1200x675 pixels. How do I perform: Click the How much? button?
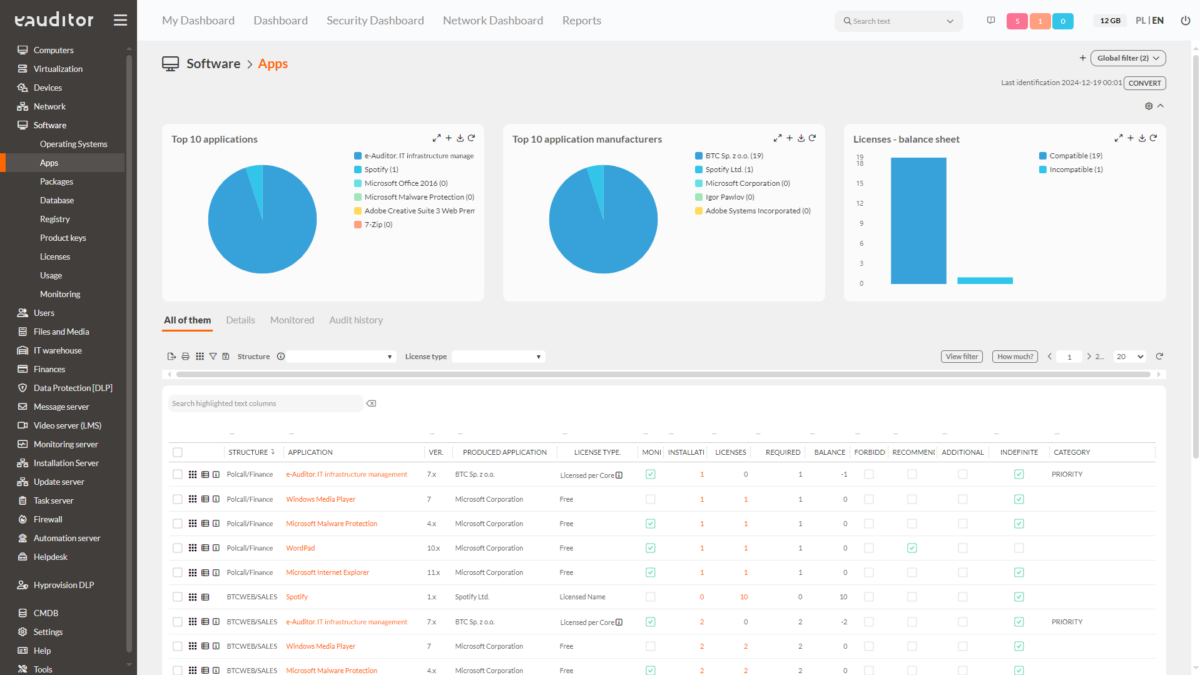(x=1015, y=356)
